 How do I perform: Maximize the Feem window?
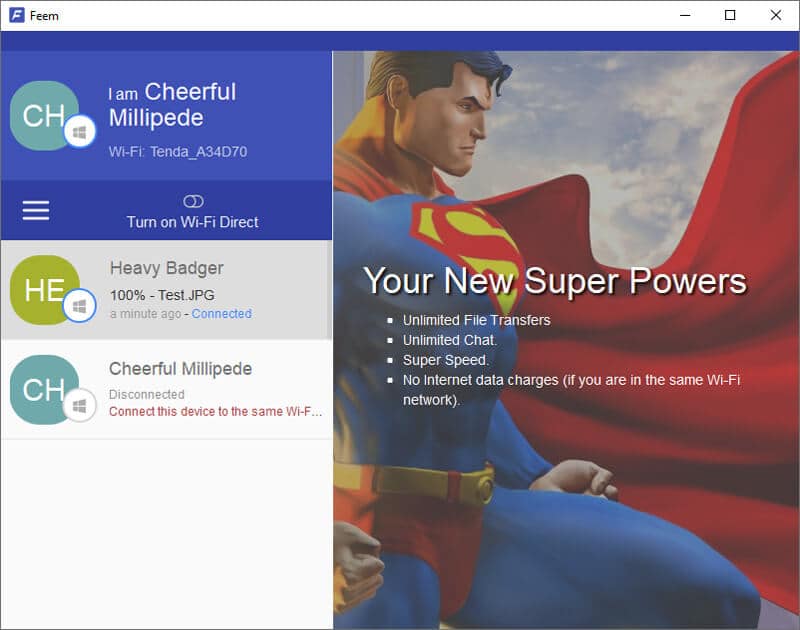pyautogui.click(x=730, y=15)
